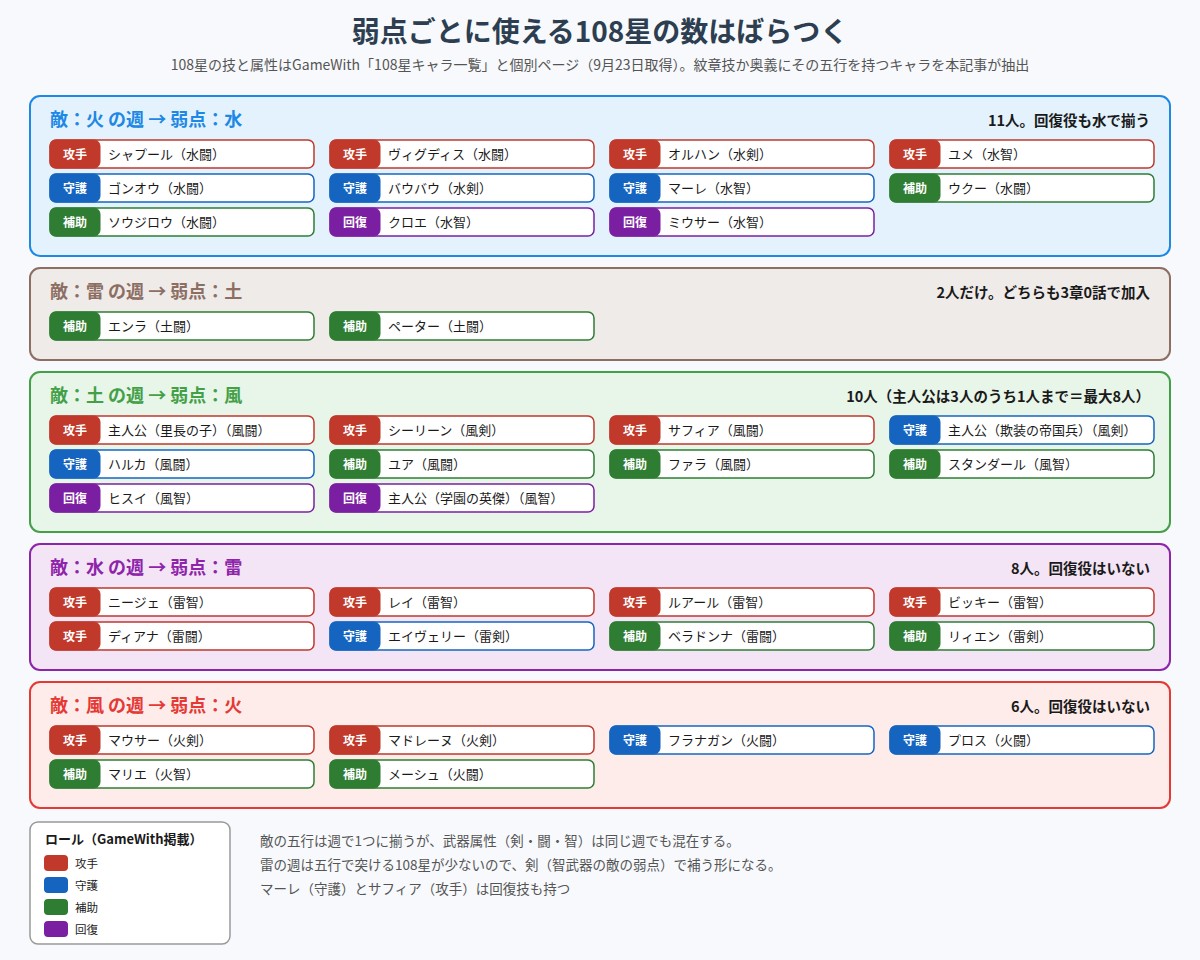Image resolution: width=1200 pixels, height=960 pixels.
Task: Click the エイヴェリー（雷剣） guardian card
Action: tap(462, 636)
